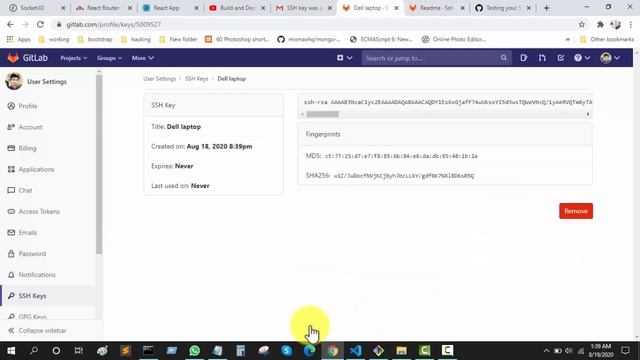Open Applications in the settings sidebar
The width and height of the screenshot is (640, 360).
pyautogui.click(x=36, y=169)
